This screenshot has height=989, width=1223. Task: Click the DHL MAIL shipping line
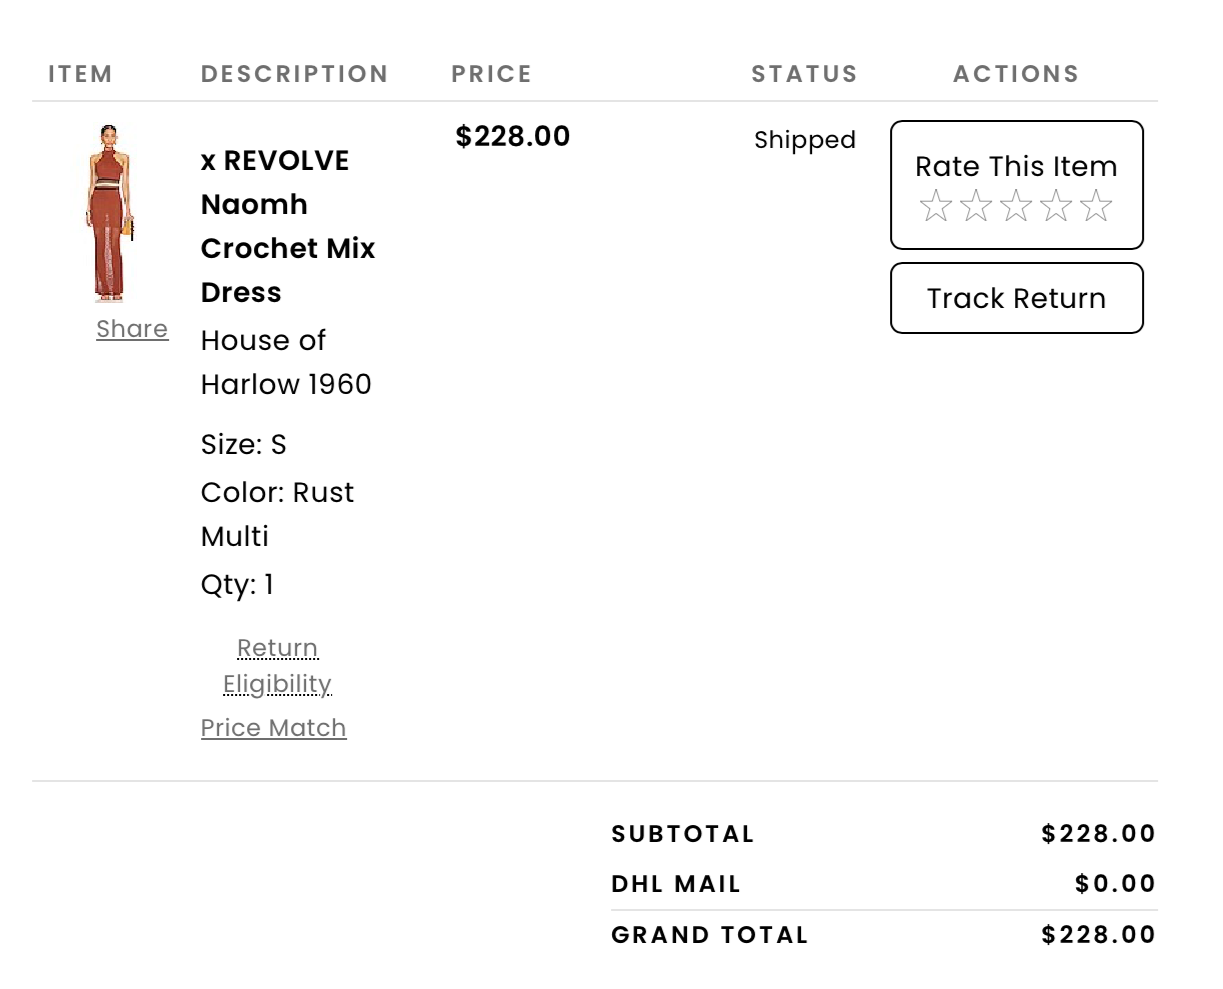pos(676,884)
